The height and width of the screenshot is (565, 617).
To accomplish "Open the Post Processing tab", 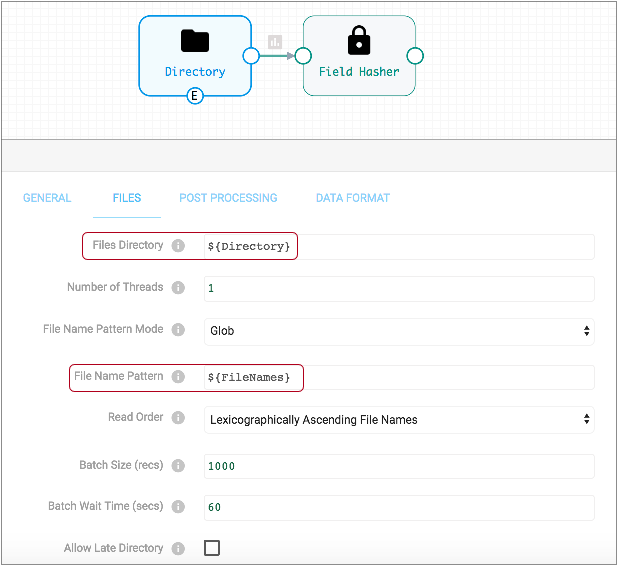I will (x=228, y=198).
